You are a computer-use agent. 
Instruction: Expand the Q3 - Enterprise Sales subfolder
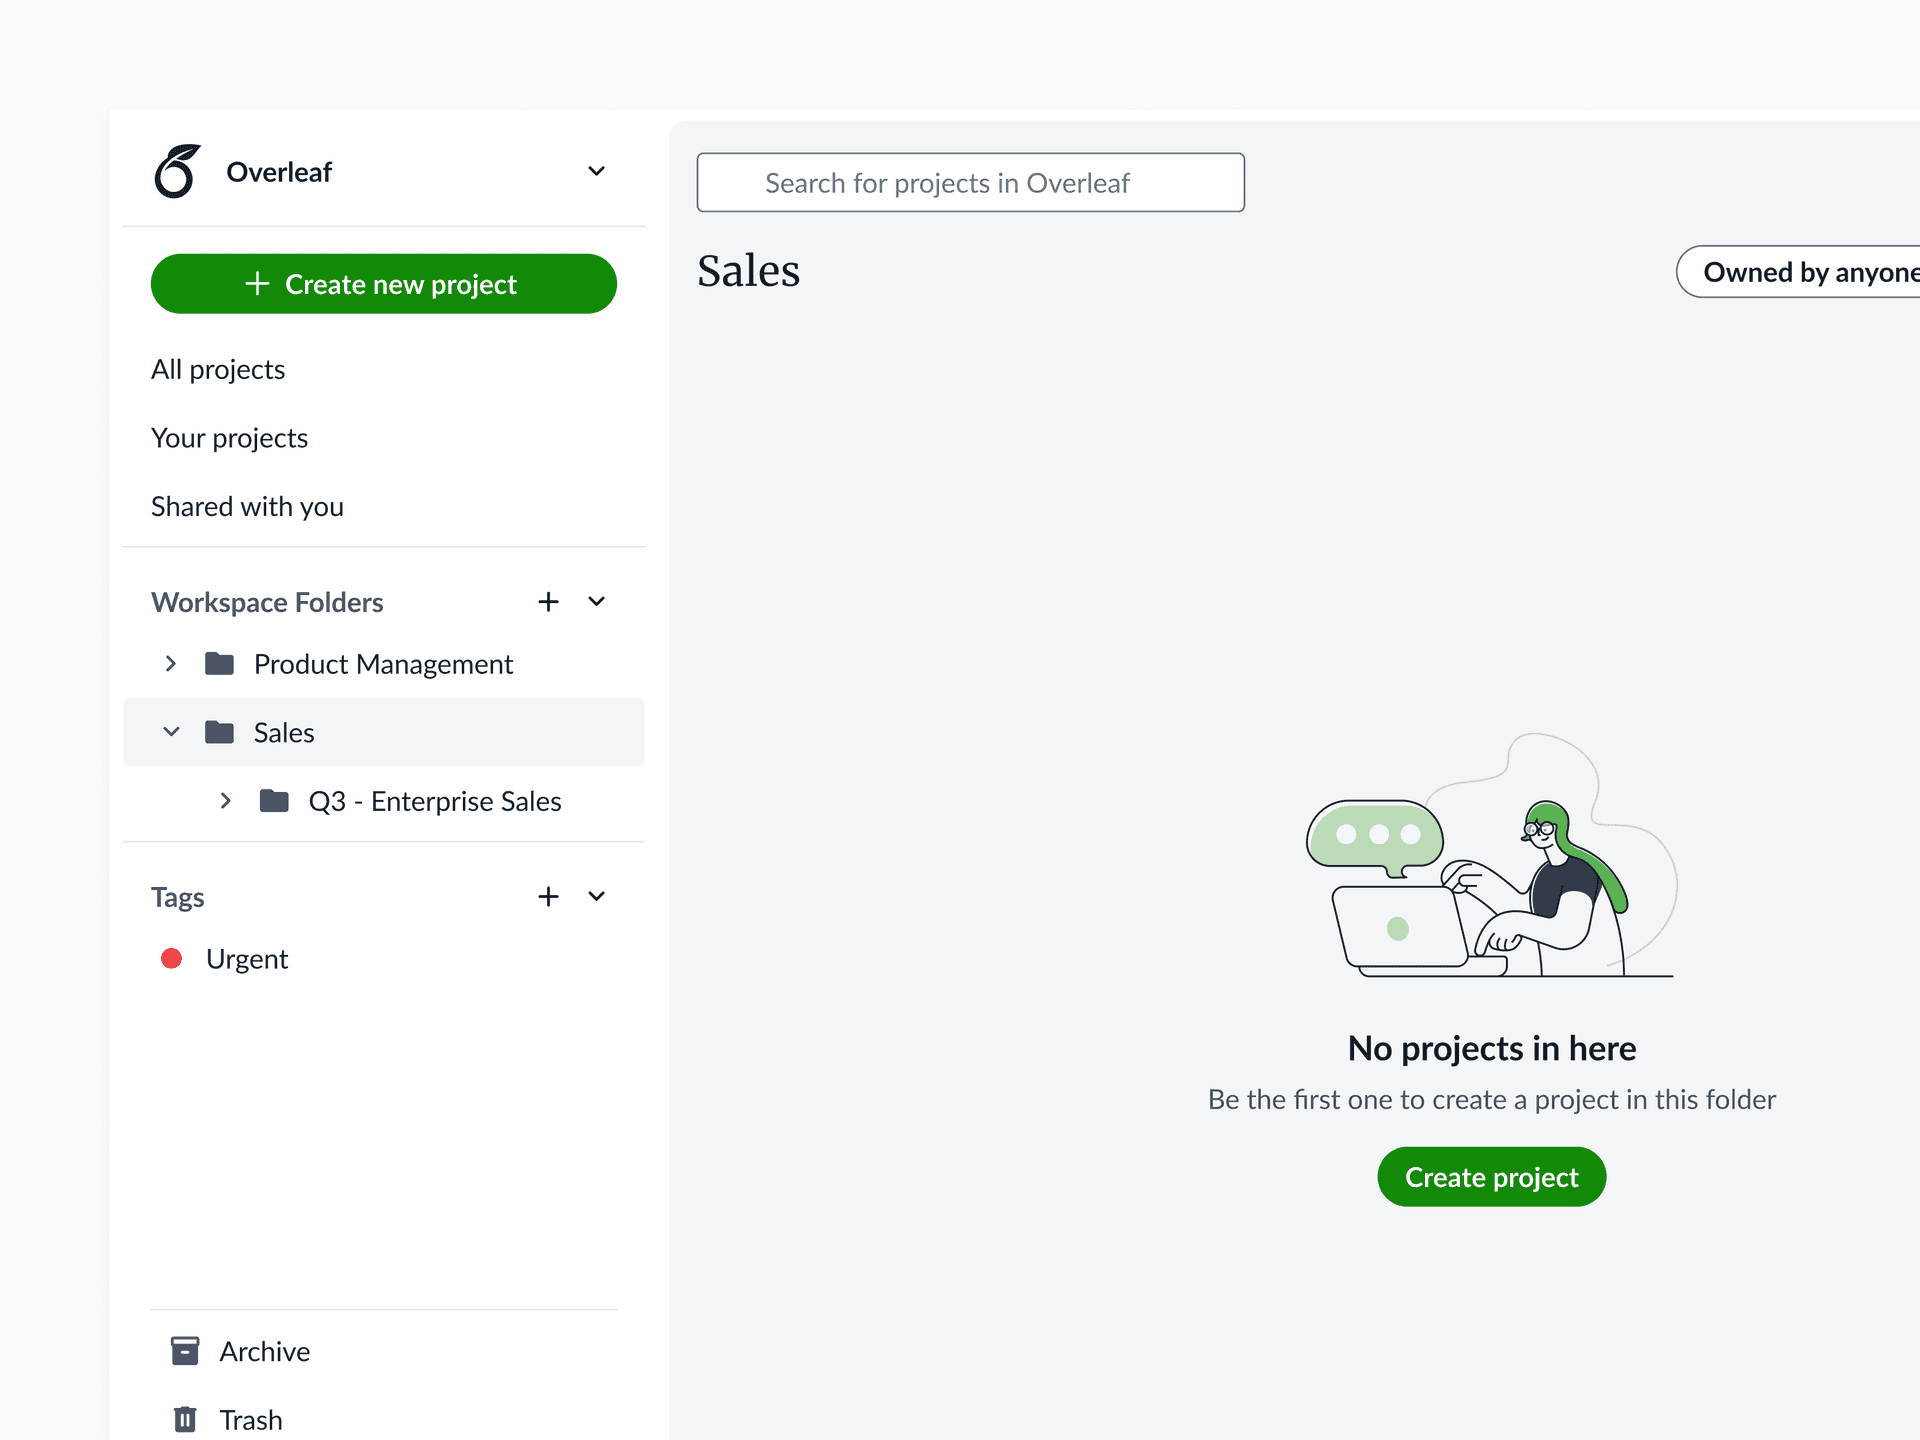point(226,801)
